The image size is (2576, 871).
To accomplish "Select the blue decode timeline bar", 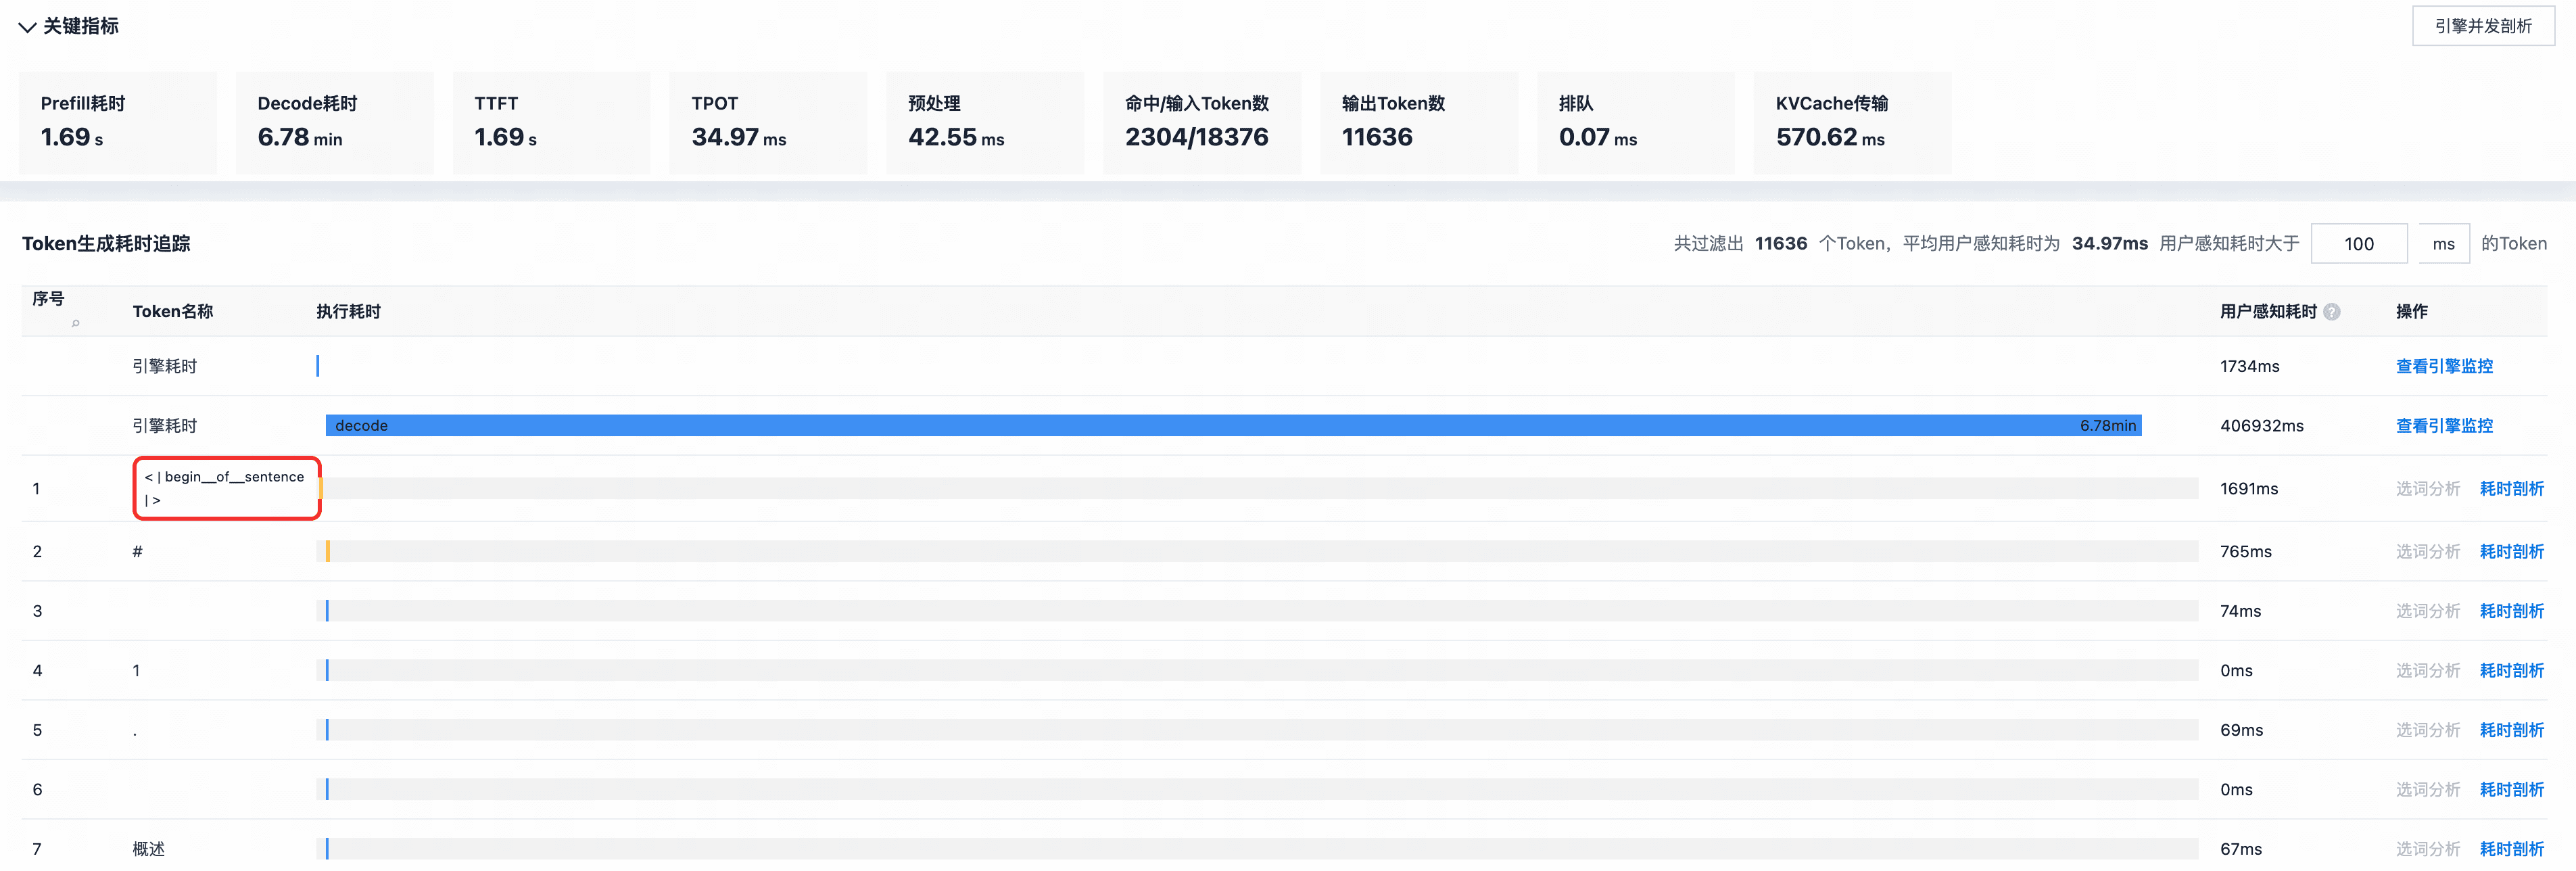I will coord(1233,426).
